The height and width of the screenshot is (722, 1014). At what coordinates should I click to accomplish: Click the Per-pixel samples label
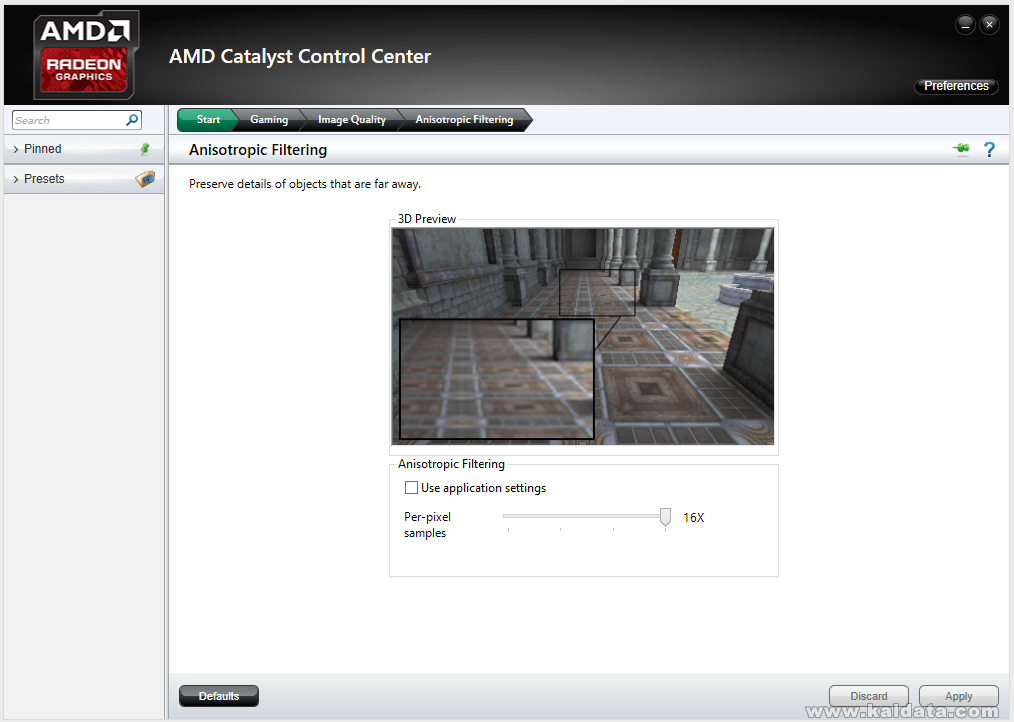point(427,525)
